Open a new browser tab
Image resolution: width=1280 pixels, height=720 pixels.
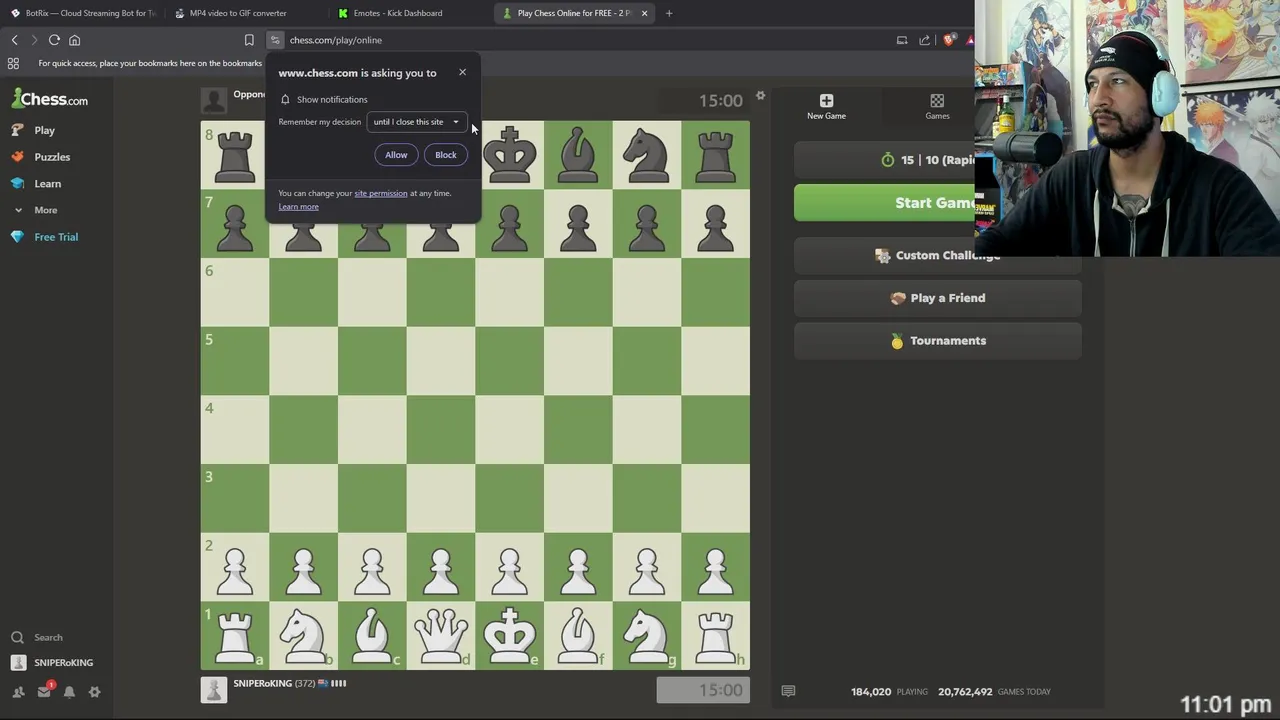pyautogui.click(x=669, y=13)
